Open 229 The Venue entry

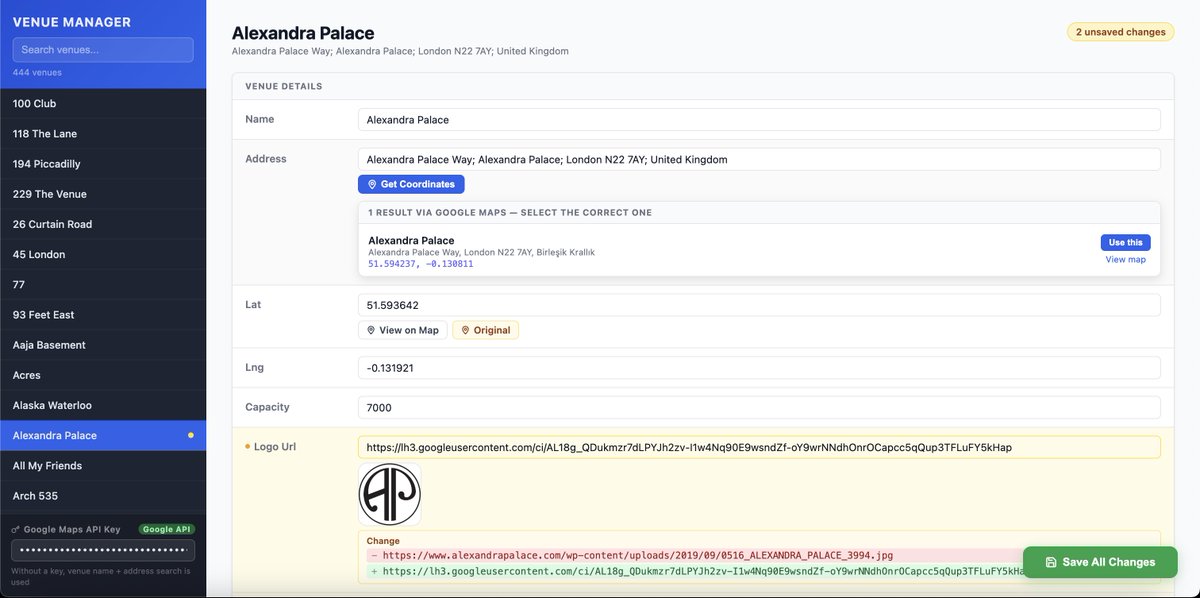pyautogui.click(x=103, y=194)
